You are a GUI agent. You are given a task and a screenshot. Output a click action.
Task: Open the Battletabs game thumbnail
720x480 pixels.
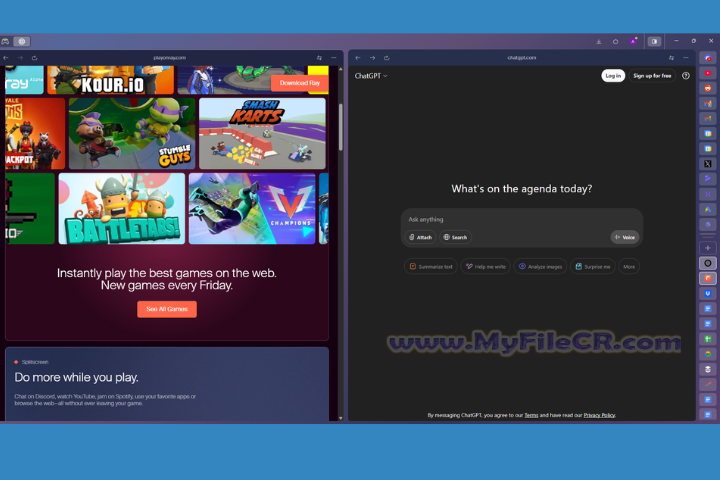[122, 209]
